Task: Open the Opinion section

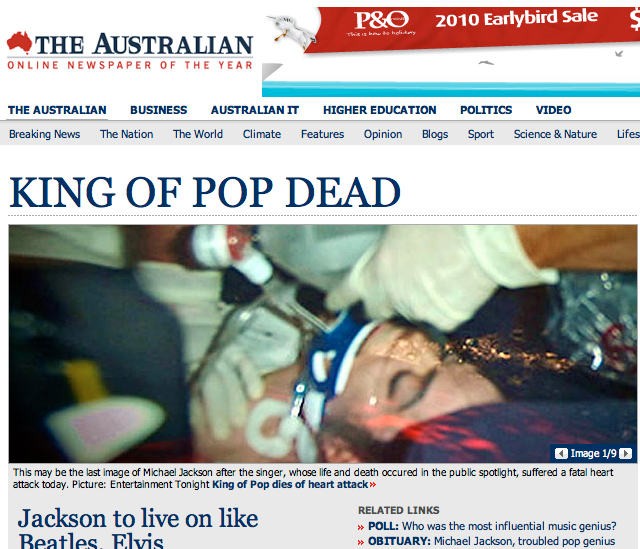Action: (x=383, y=134)
